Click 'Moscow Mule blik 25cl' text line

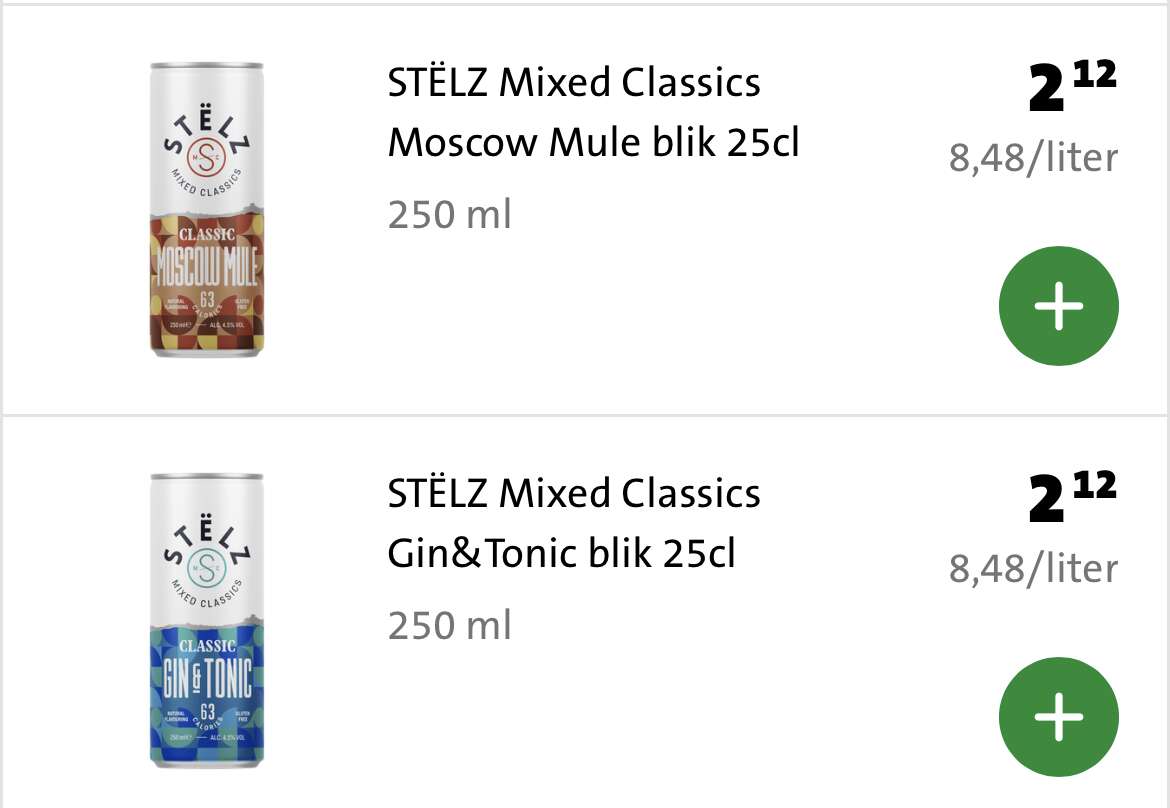pos(593,142)
